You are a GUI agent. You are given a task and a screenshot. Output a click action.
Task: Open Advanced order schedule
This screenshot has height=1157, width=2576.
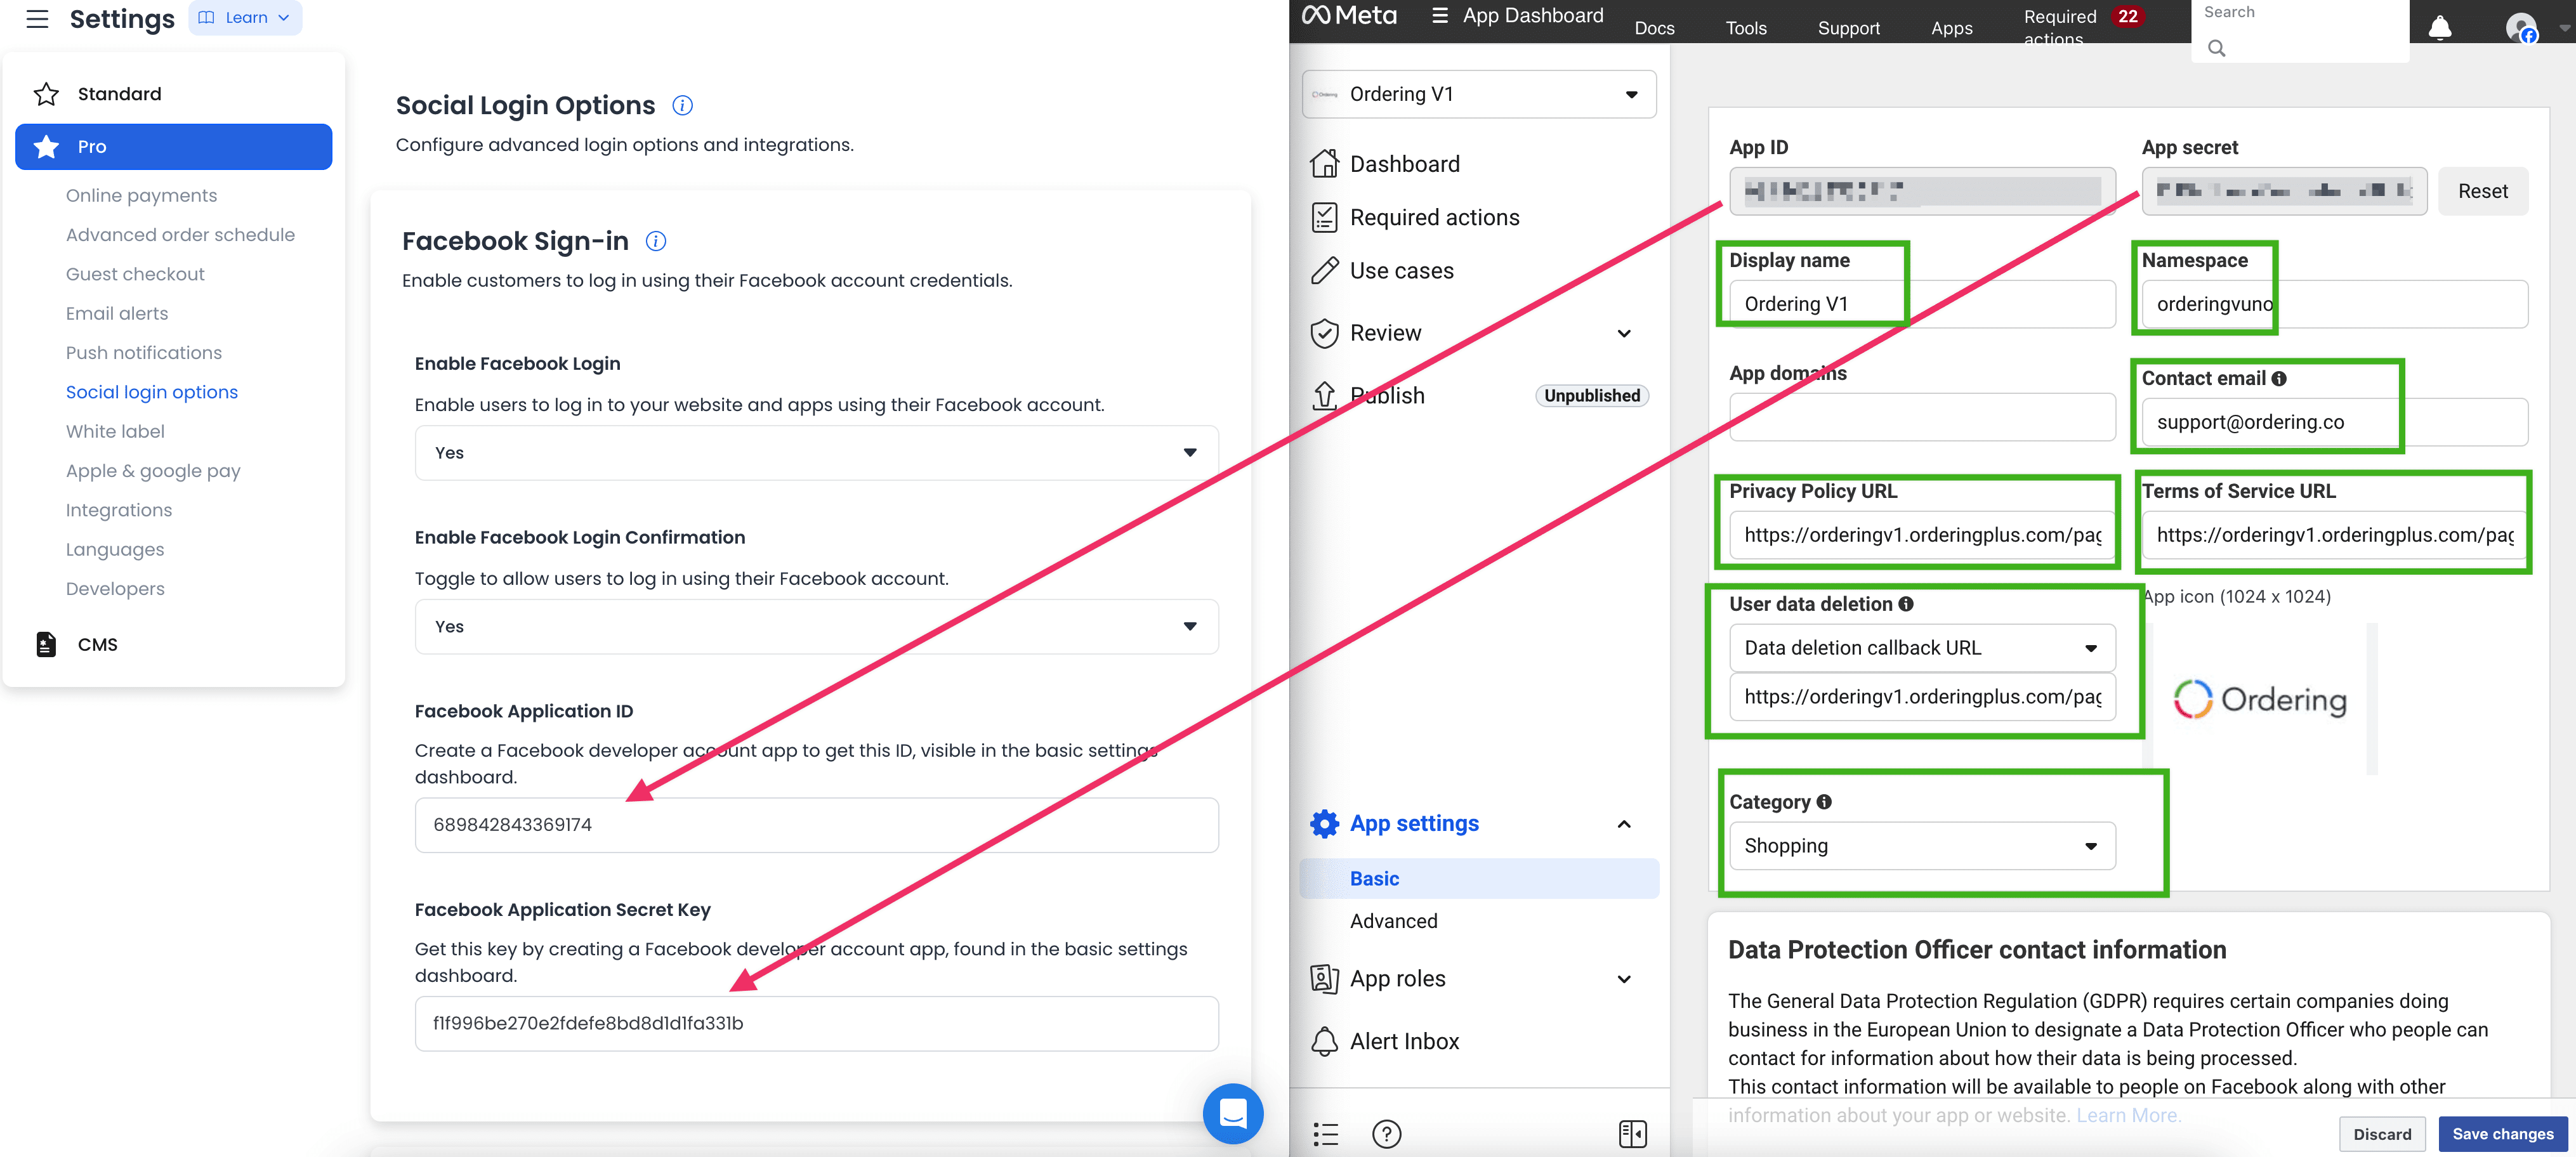[180, 235]
